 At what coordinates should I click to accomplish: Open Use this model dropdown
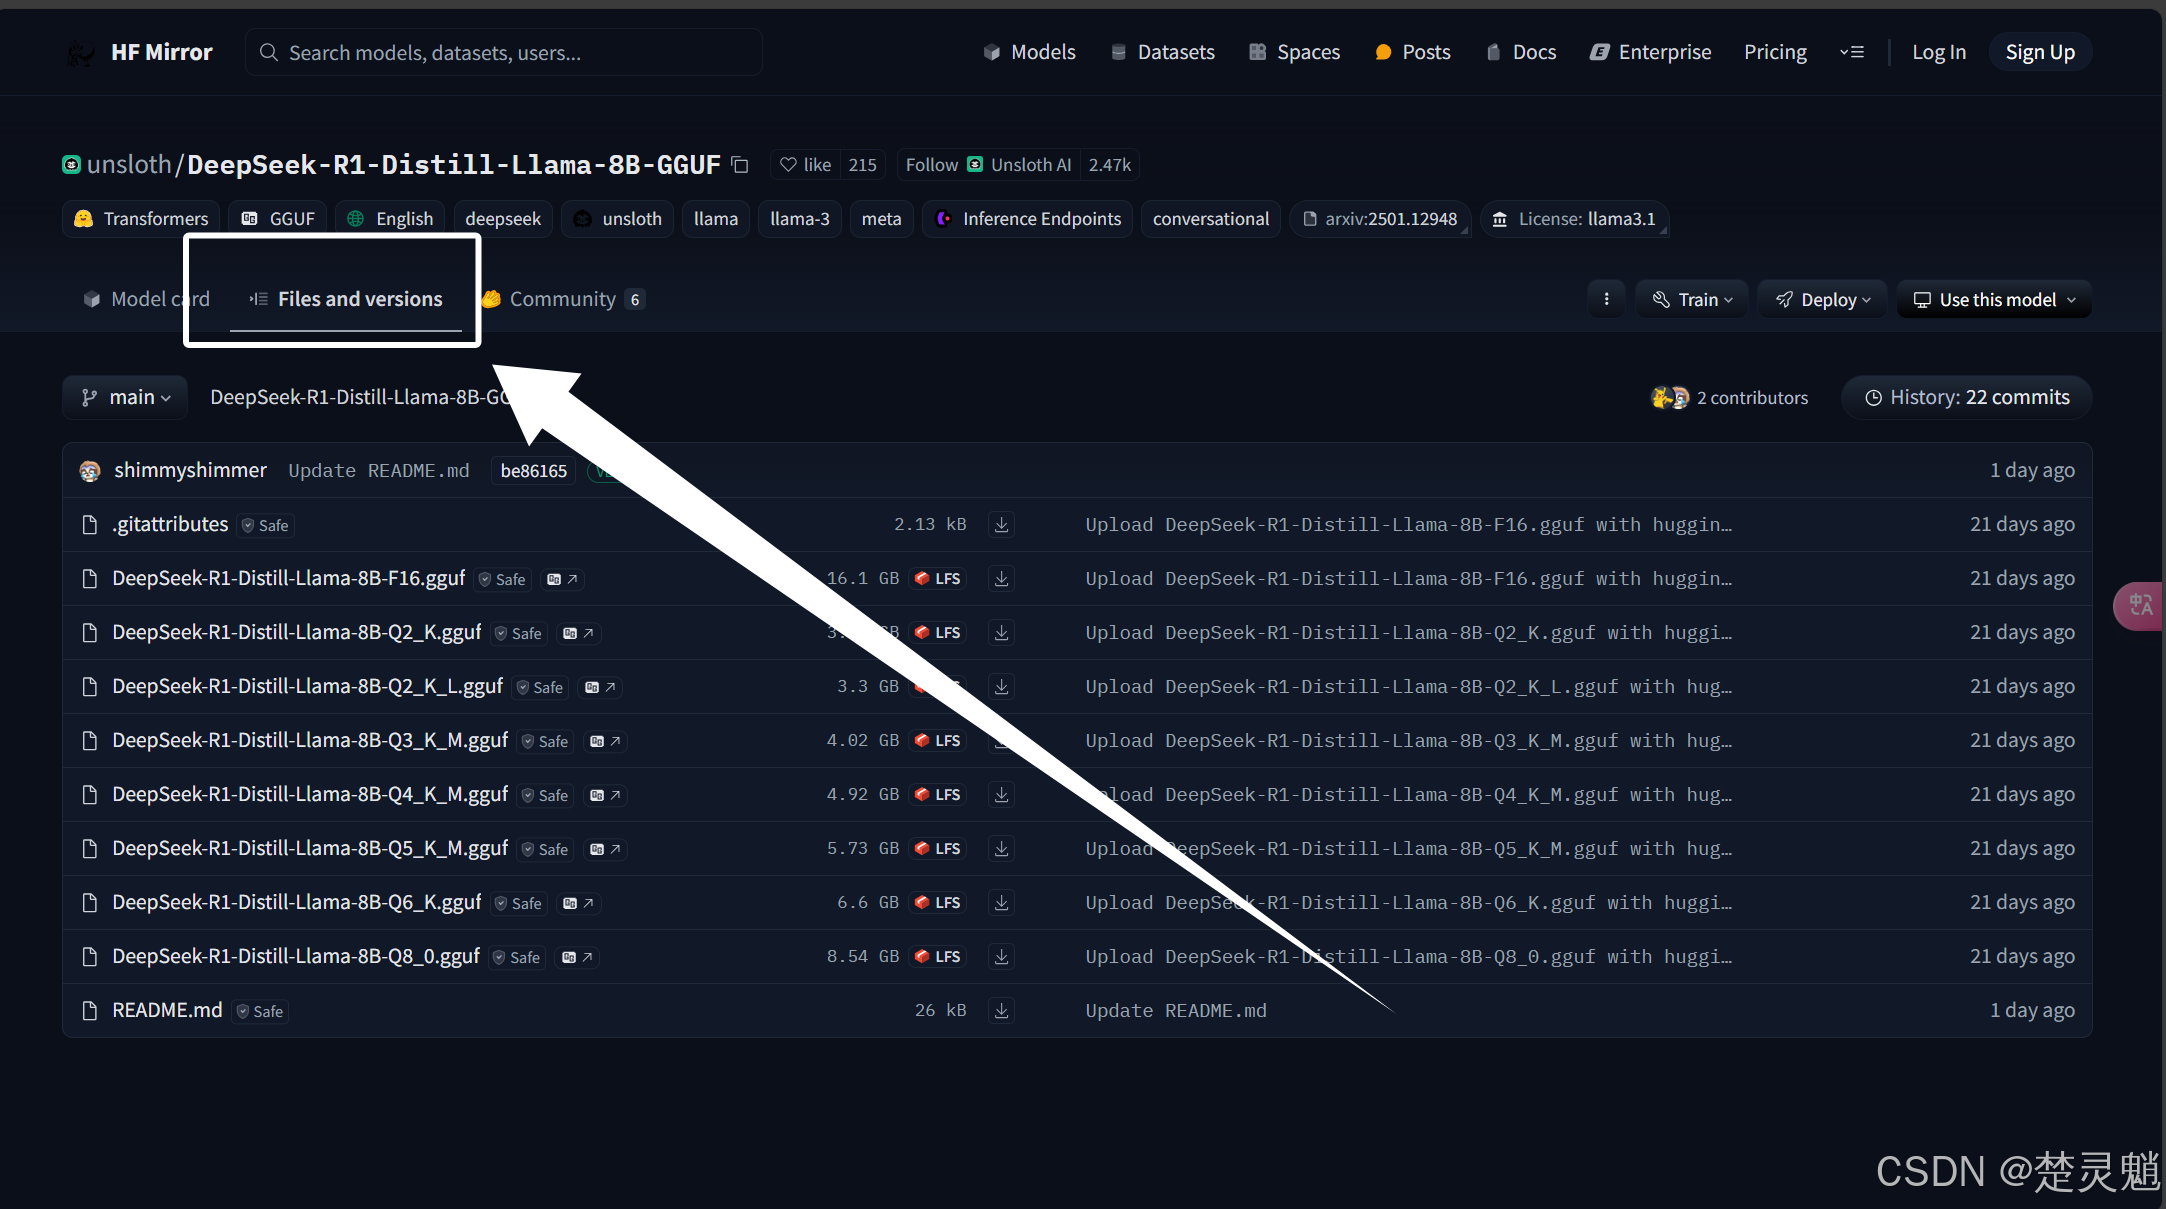[x=1994, y=299]
